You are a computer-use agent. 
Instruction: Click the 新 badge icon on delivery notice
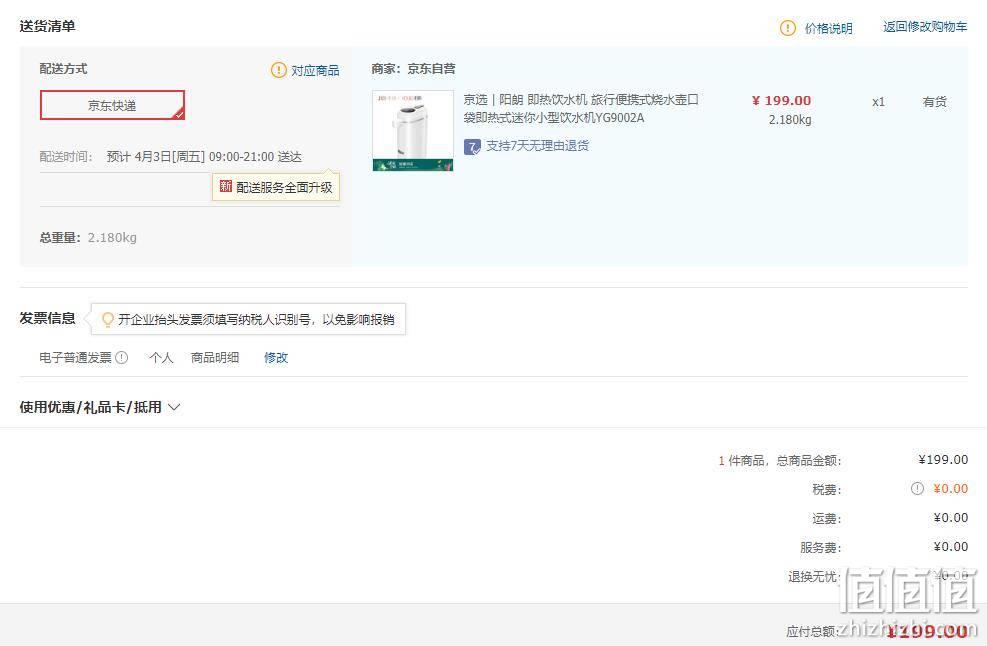pos(225,186)
